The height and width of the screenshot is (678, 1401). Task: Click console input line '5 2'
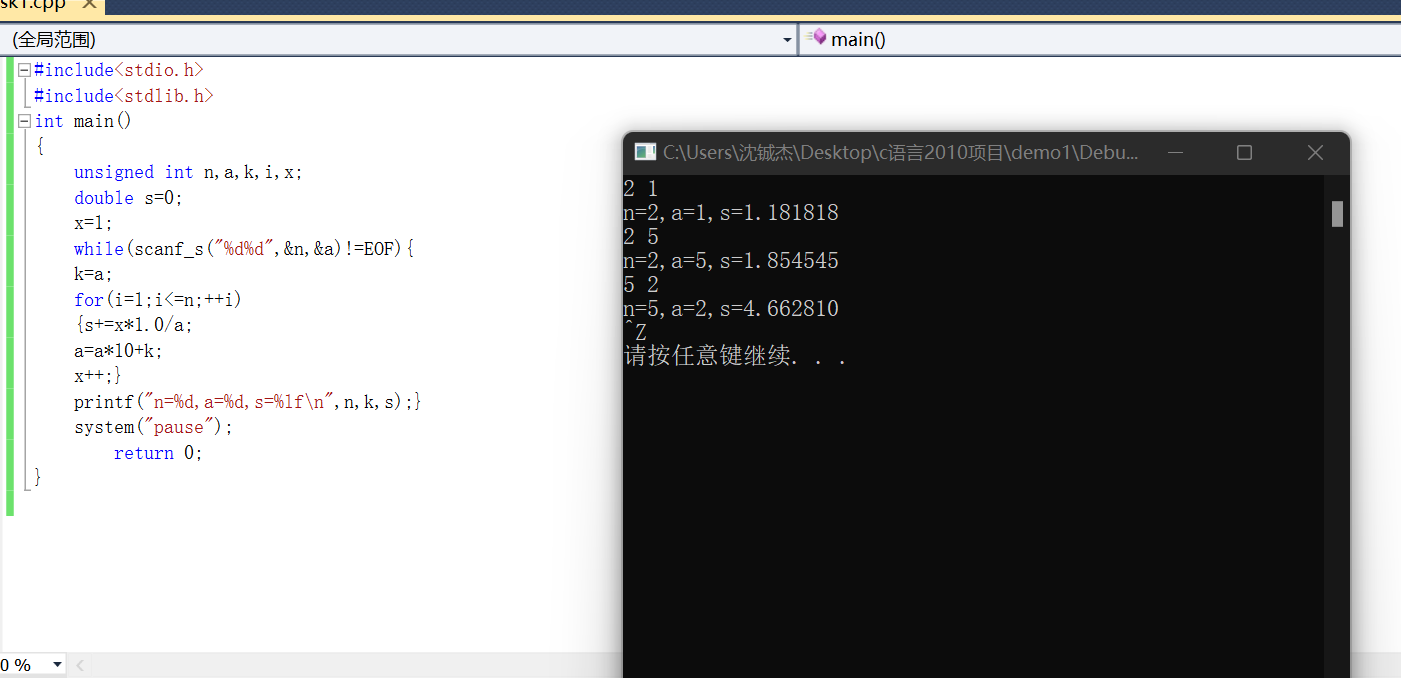640,285
